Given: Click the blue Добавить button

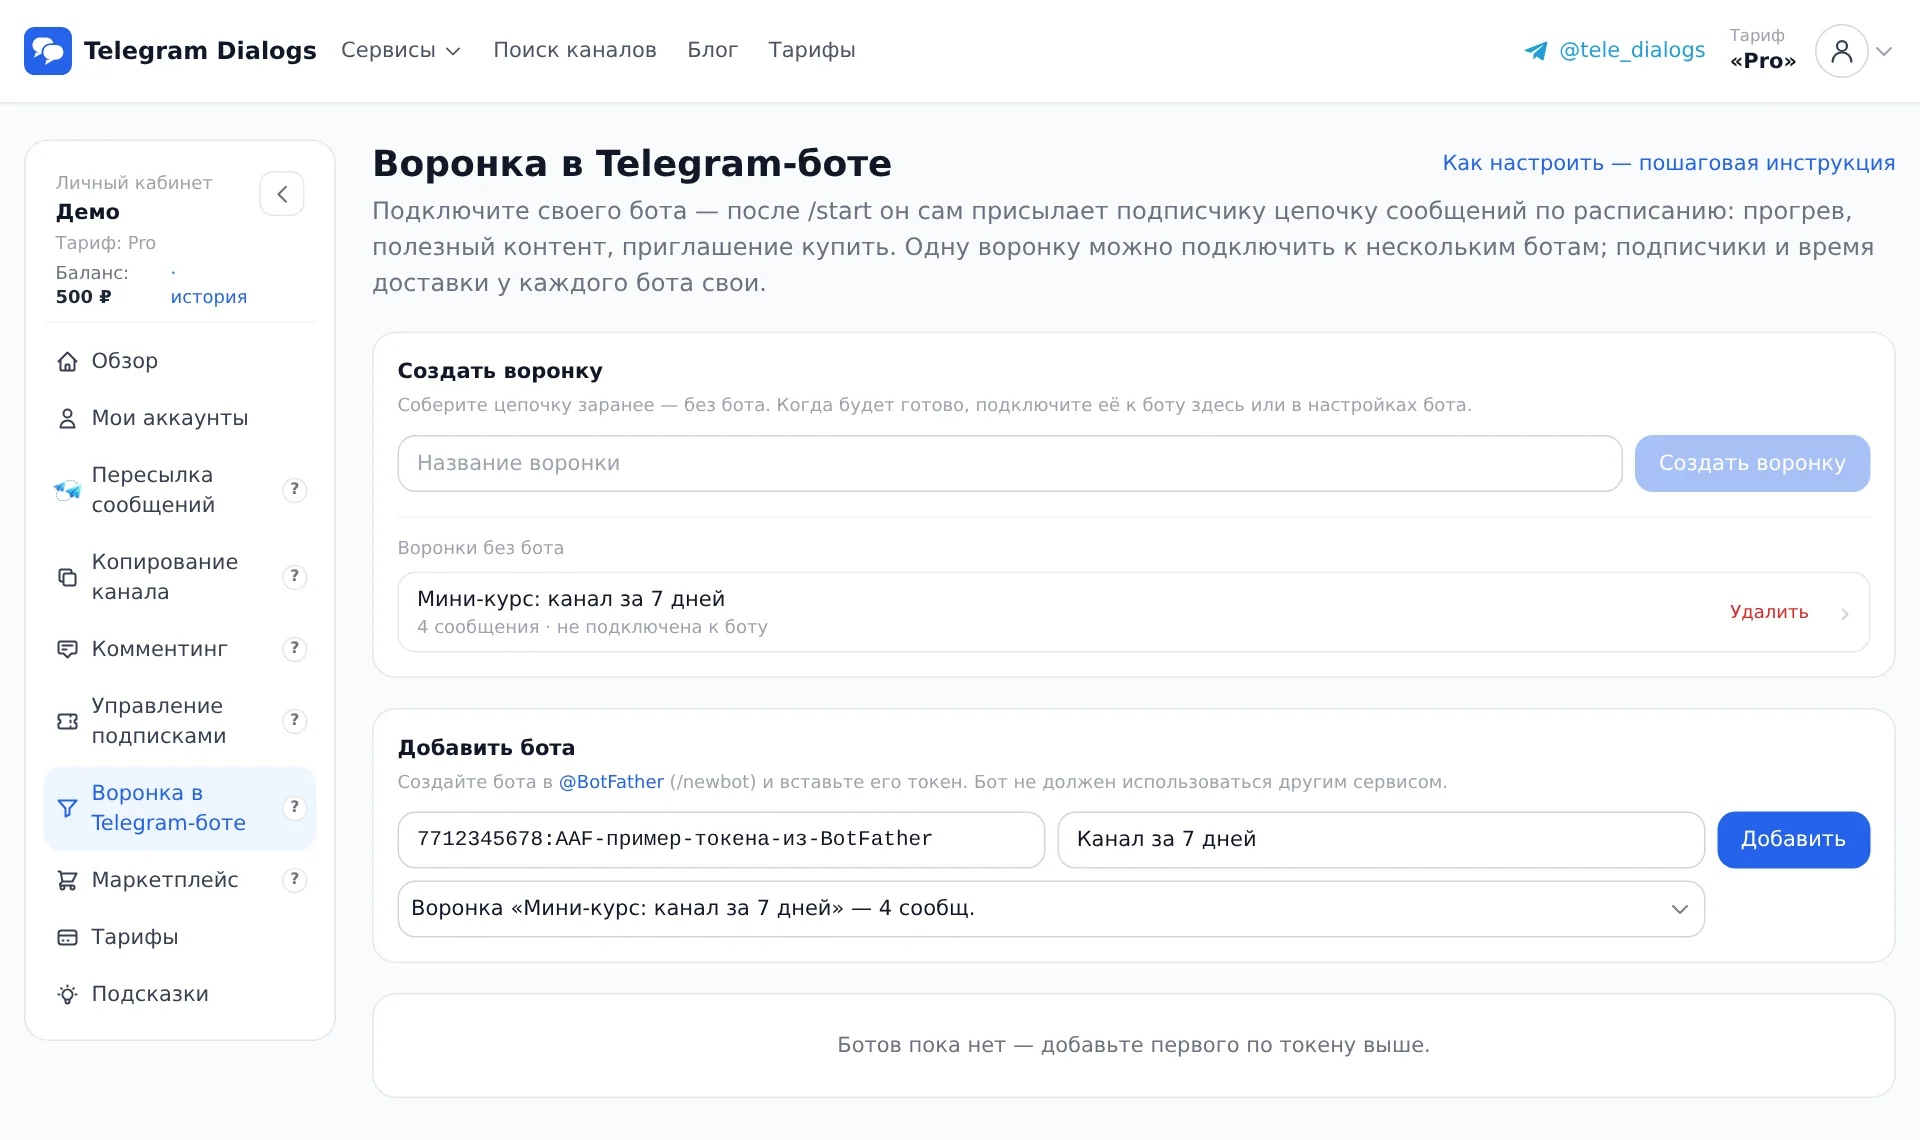Looking at the screenshot, I should tap(1793, 839).
